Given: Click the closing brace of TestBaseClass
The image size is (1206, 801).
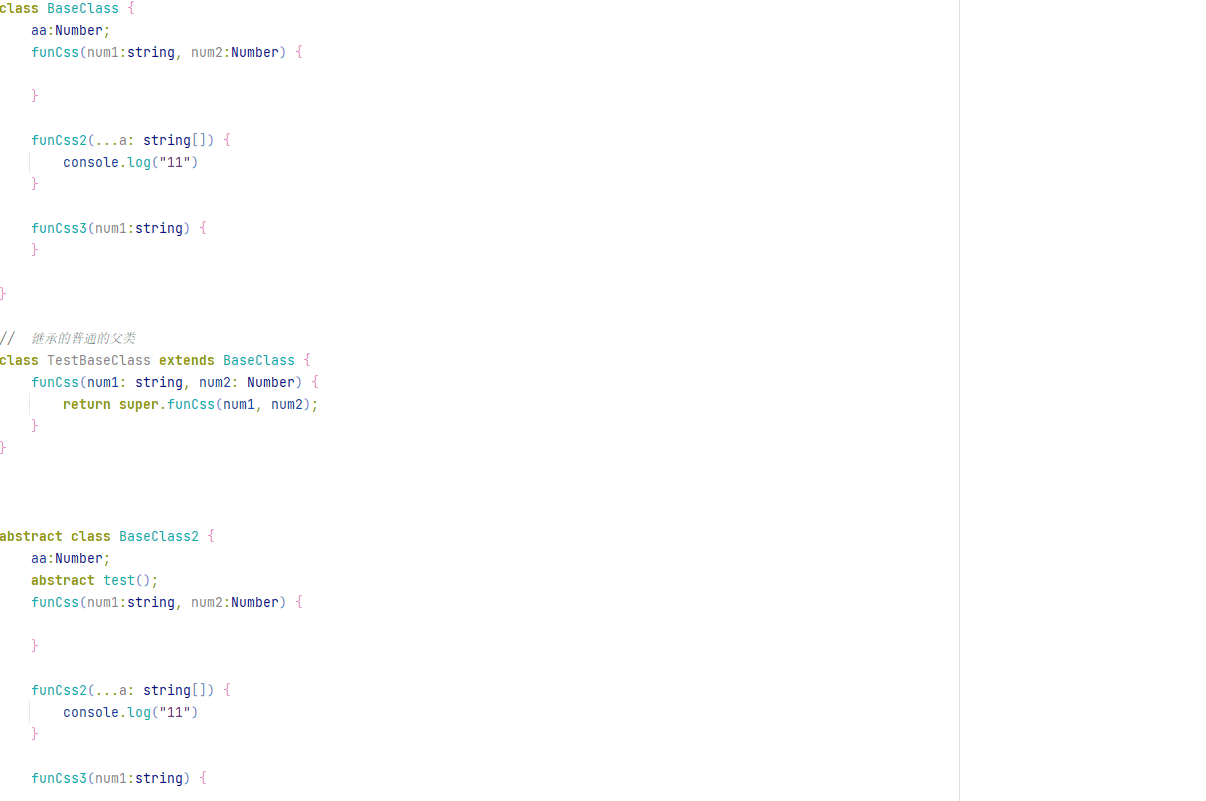Looking at the screenshot, I should 3,448.
